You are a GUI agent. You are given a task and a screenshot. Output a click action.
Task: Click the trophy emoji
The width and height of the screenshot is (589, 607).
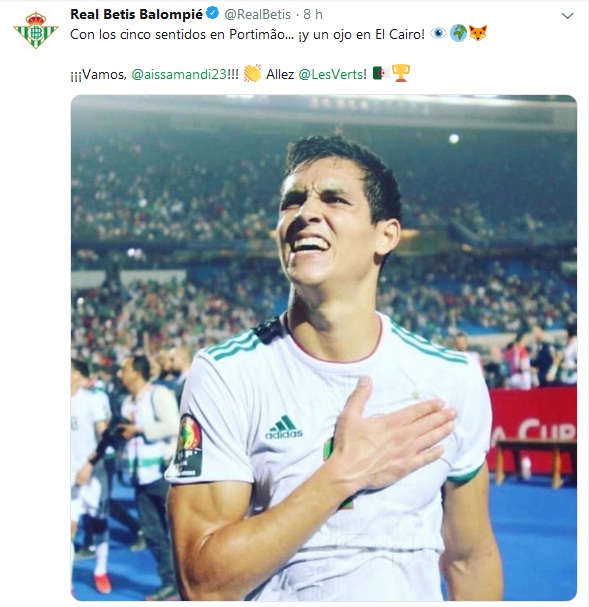401,73
